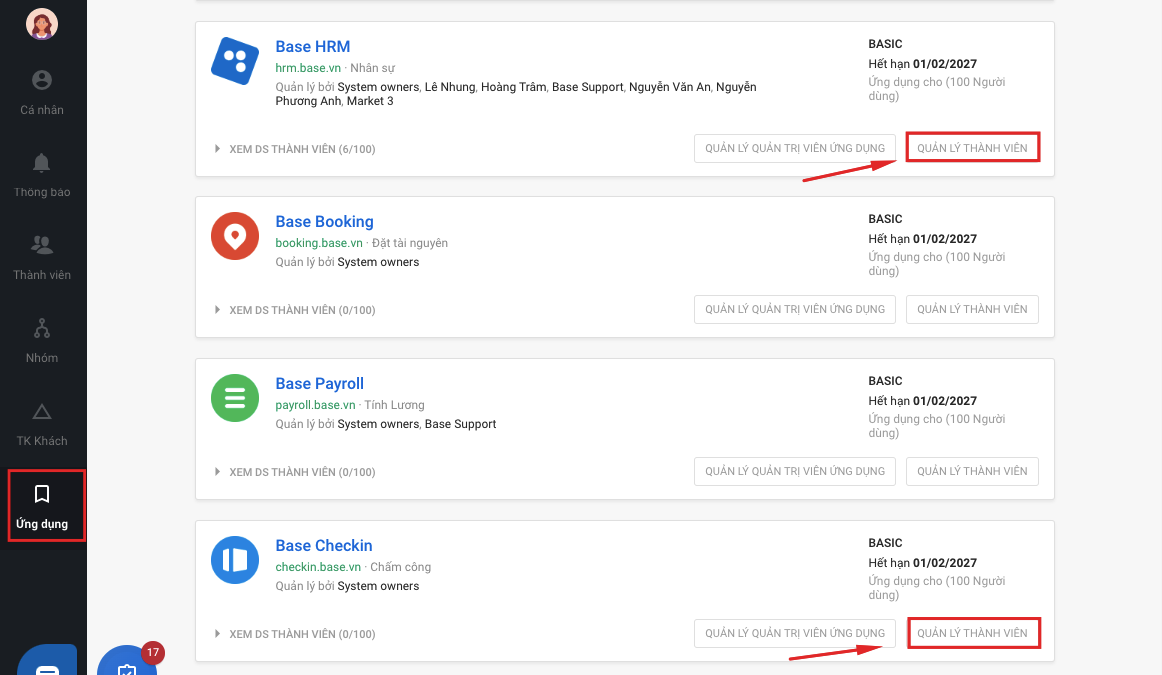
Task: Select the Base HRM expiry date 01/02/2027
Action: [x=945, y=64]
